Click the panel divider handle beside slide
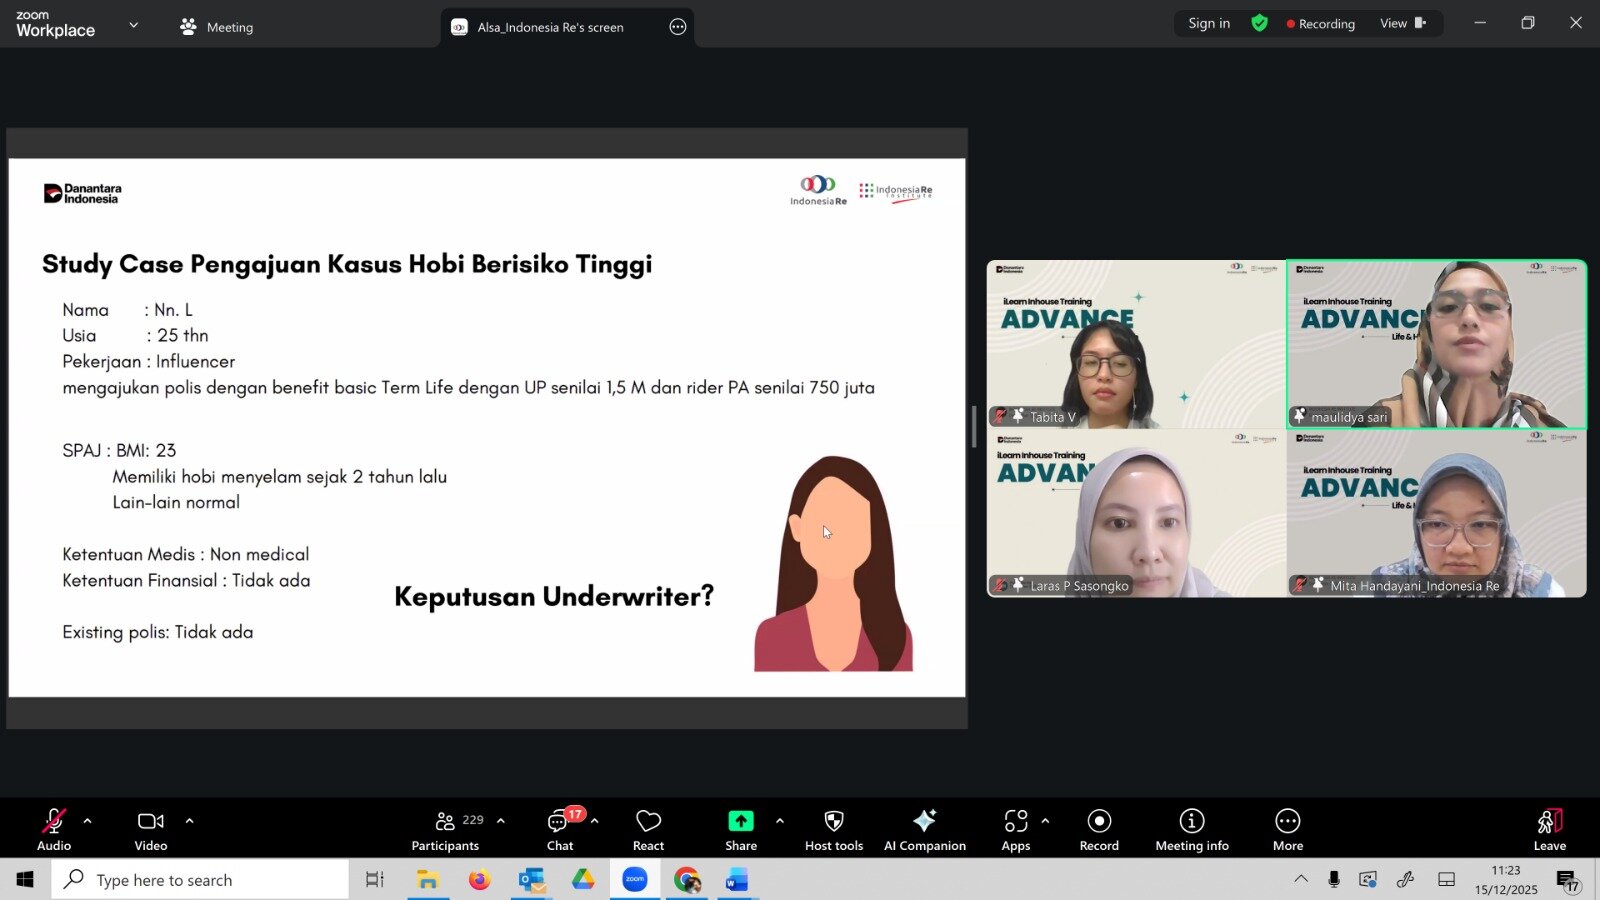The image size is (1600, 900). [974, 427]
